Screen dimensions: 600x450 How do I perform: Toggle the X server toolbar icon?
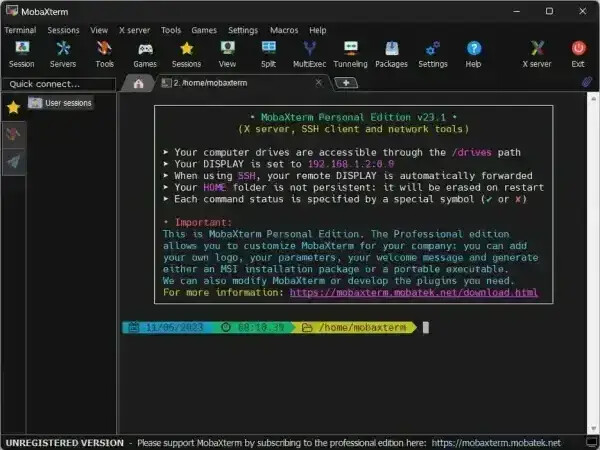(537, 54)
